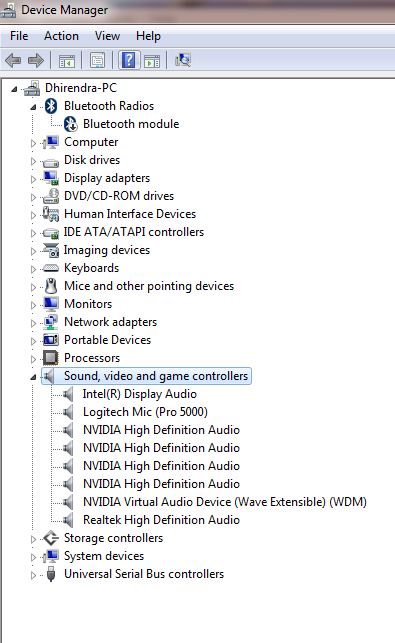
Task: Select the Human Interface Devices label
Action: (130, 214)
